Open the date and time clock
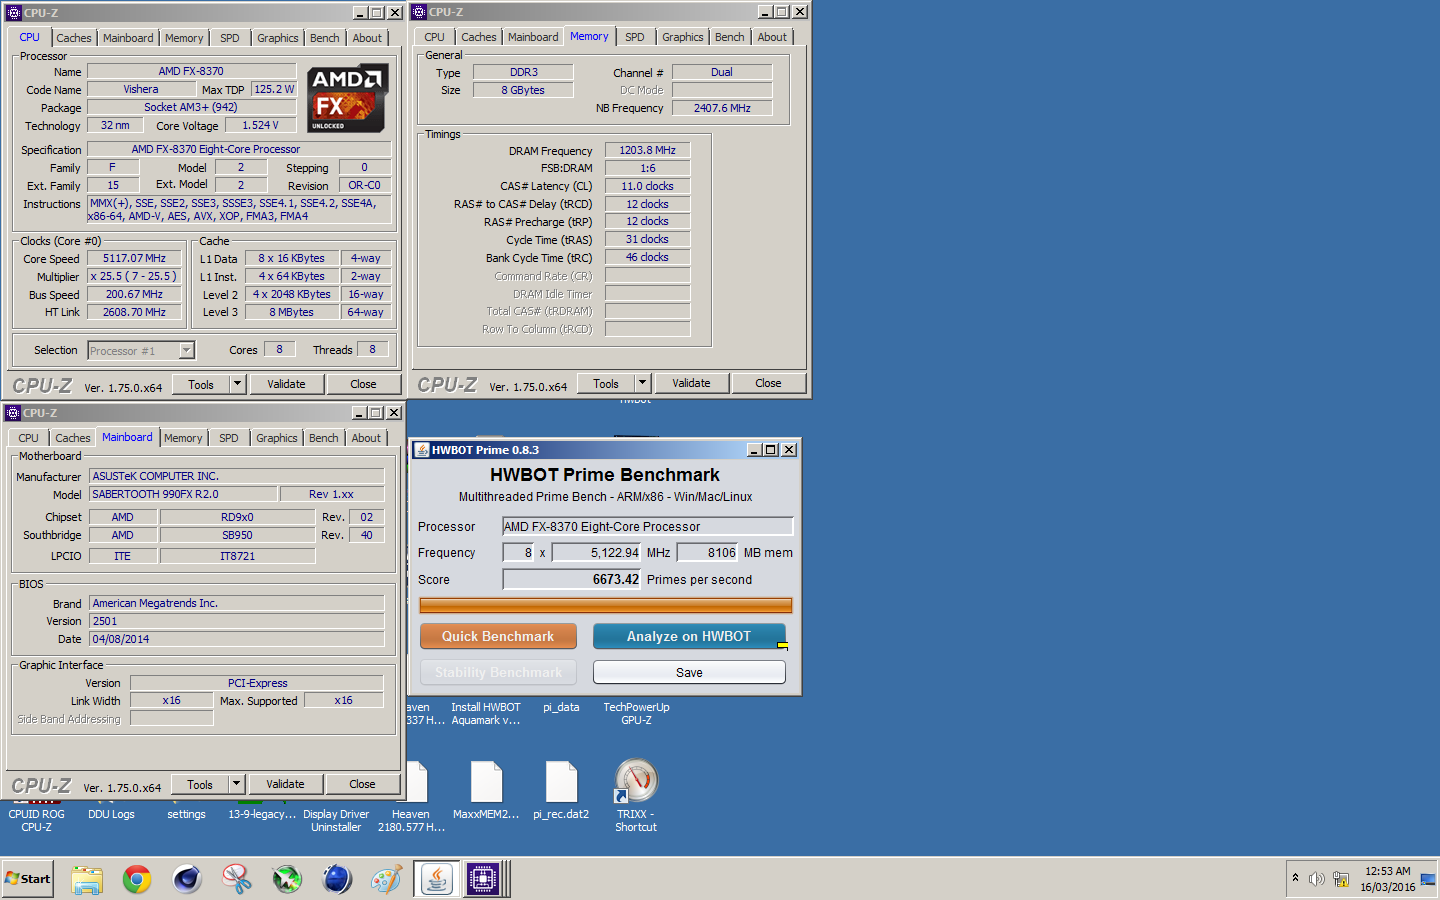Viewport: 1440px width, 900px height. 1387,879
